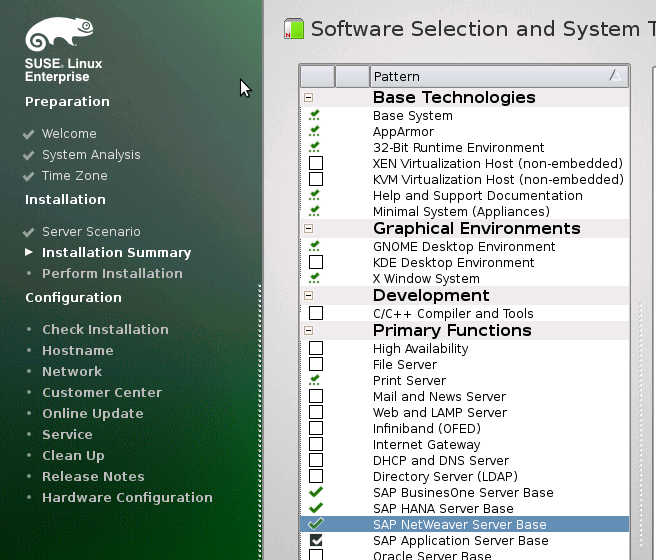Click System Analysis step in sidebar
Viewport: 656px width, 560px height.
91,155
